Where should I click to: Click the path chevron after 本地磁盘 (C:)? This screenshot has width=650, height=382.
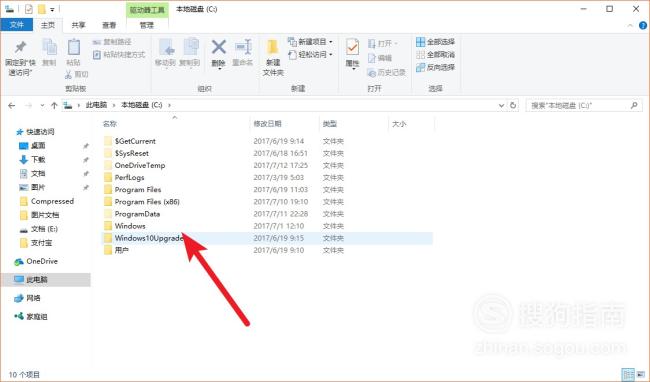(x=169, y=106)
